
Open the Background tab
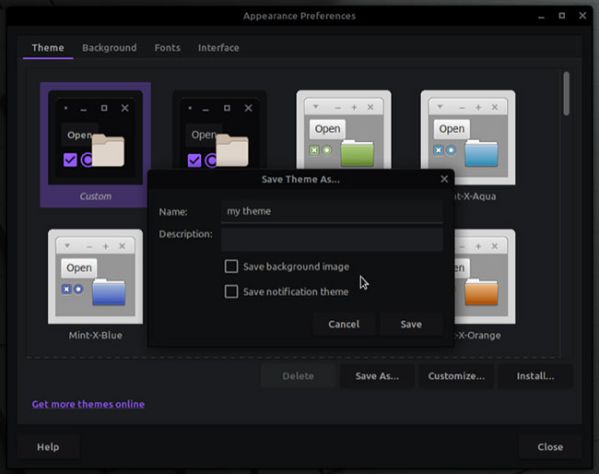(109, 48)
